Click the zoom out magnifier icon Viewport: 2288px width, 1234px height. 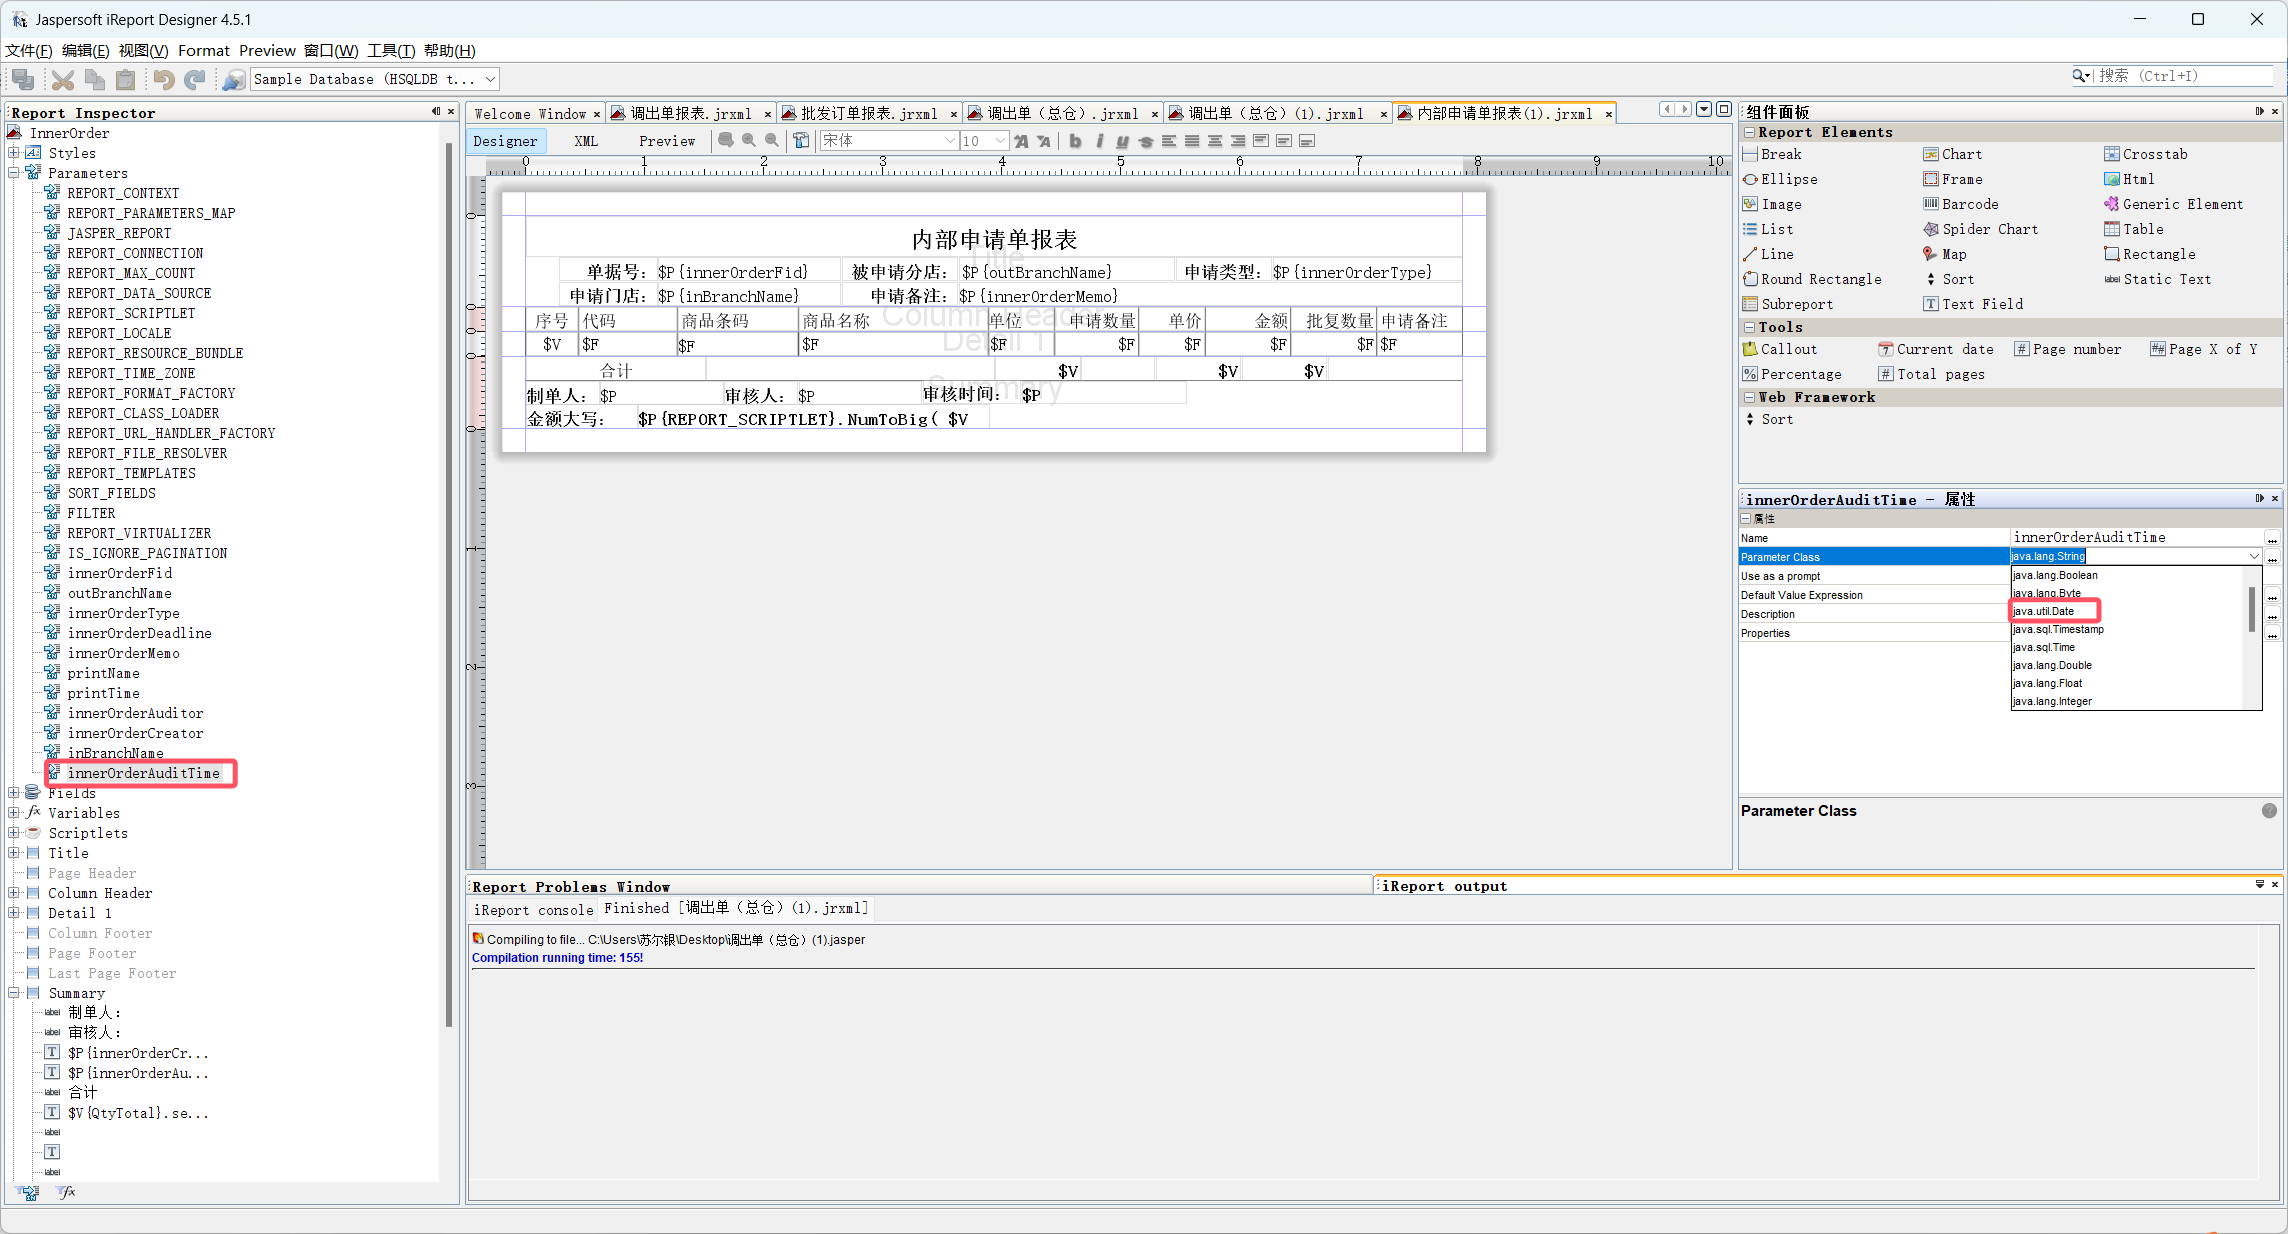[772, 141]
